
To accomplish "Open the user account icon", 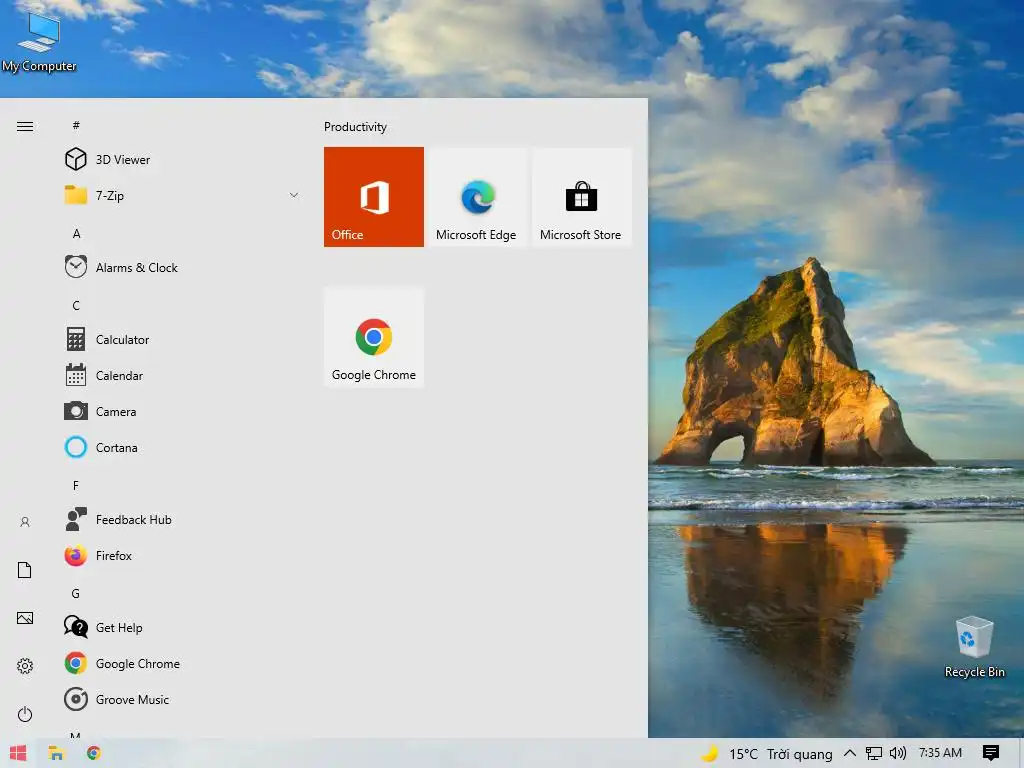I will coord(25,522).
